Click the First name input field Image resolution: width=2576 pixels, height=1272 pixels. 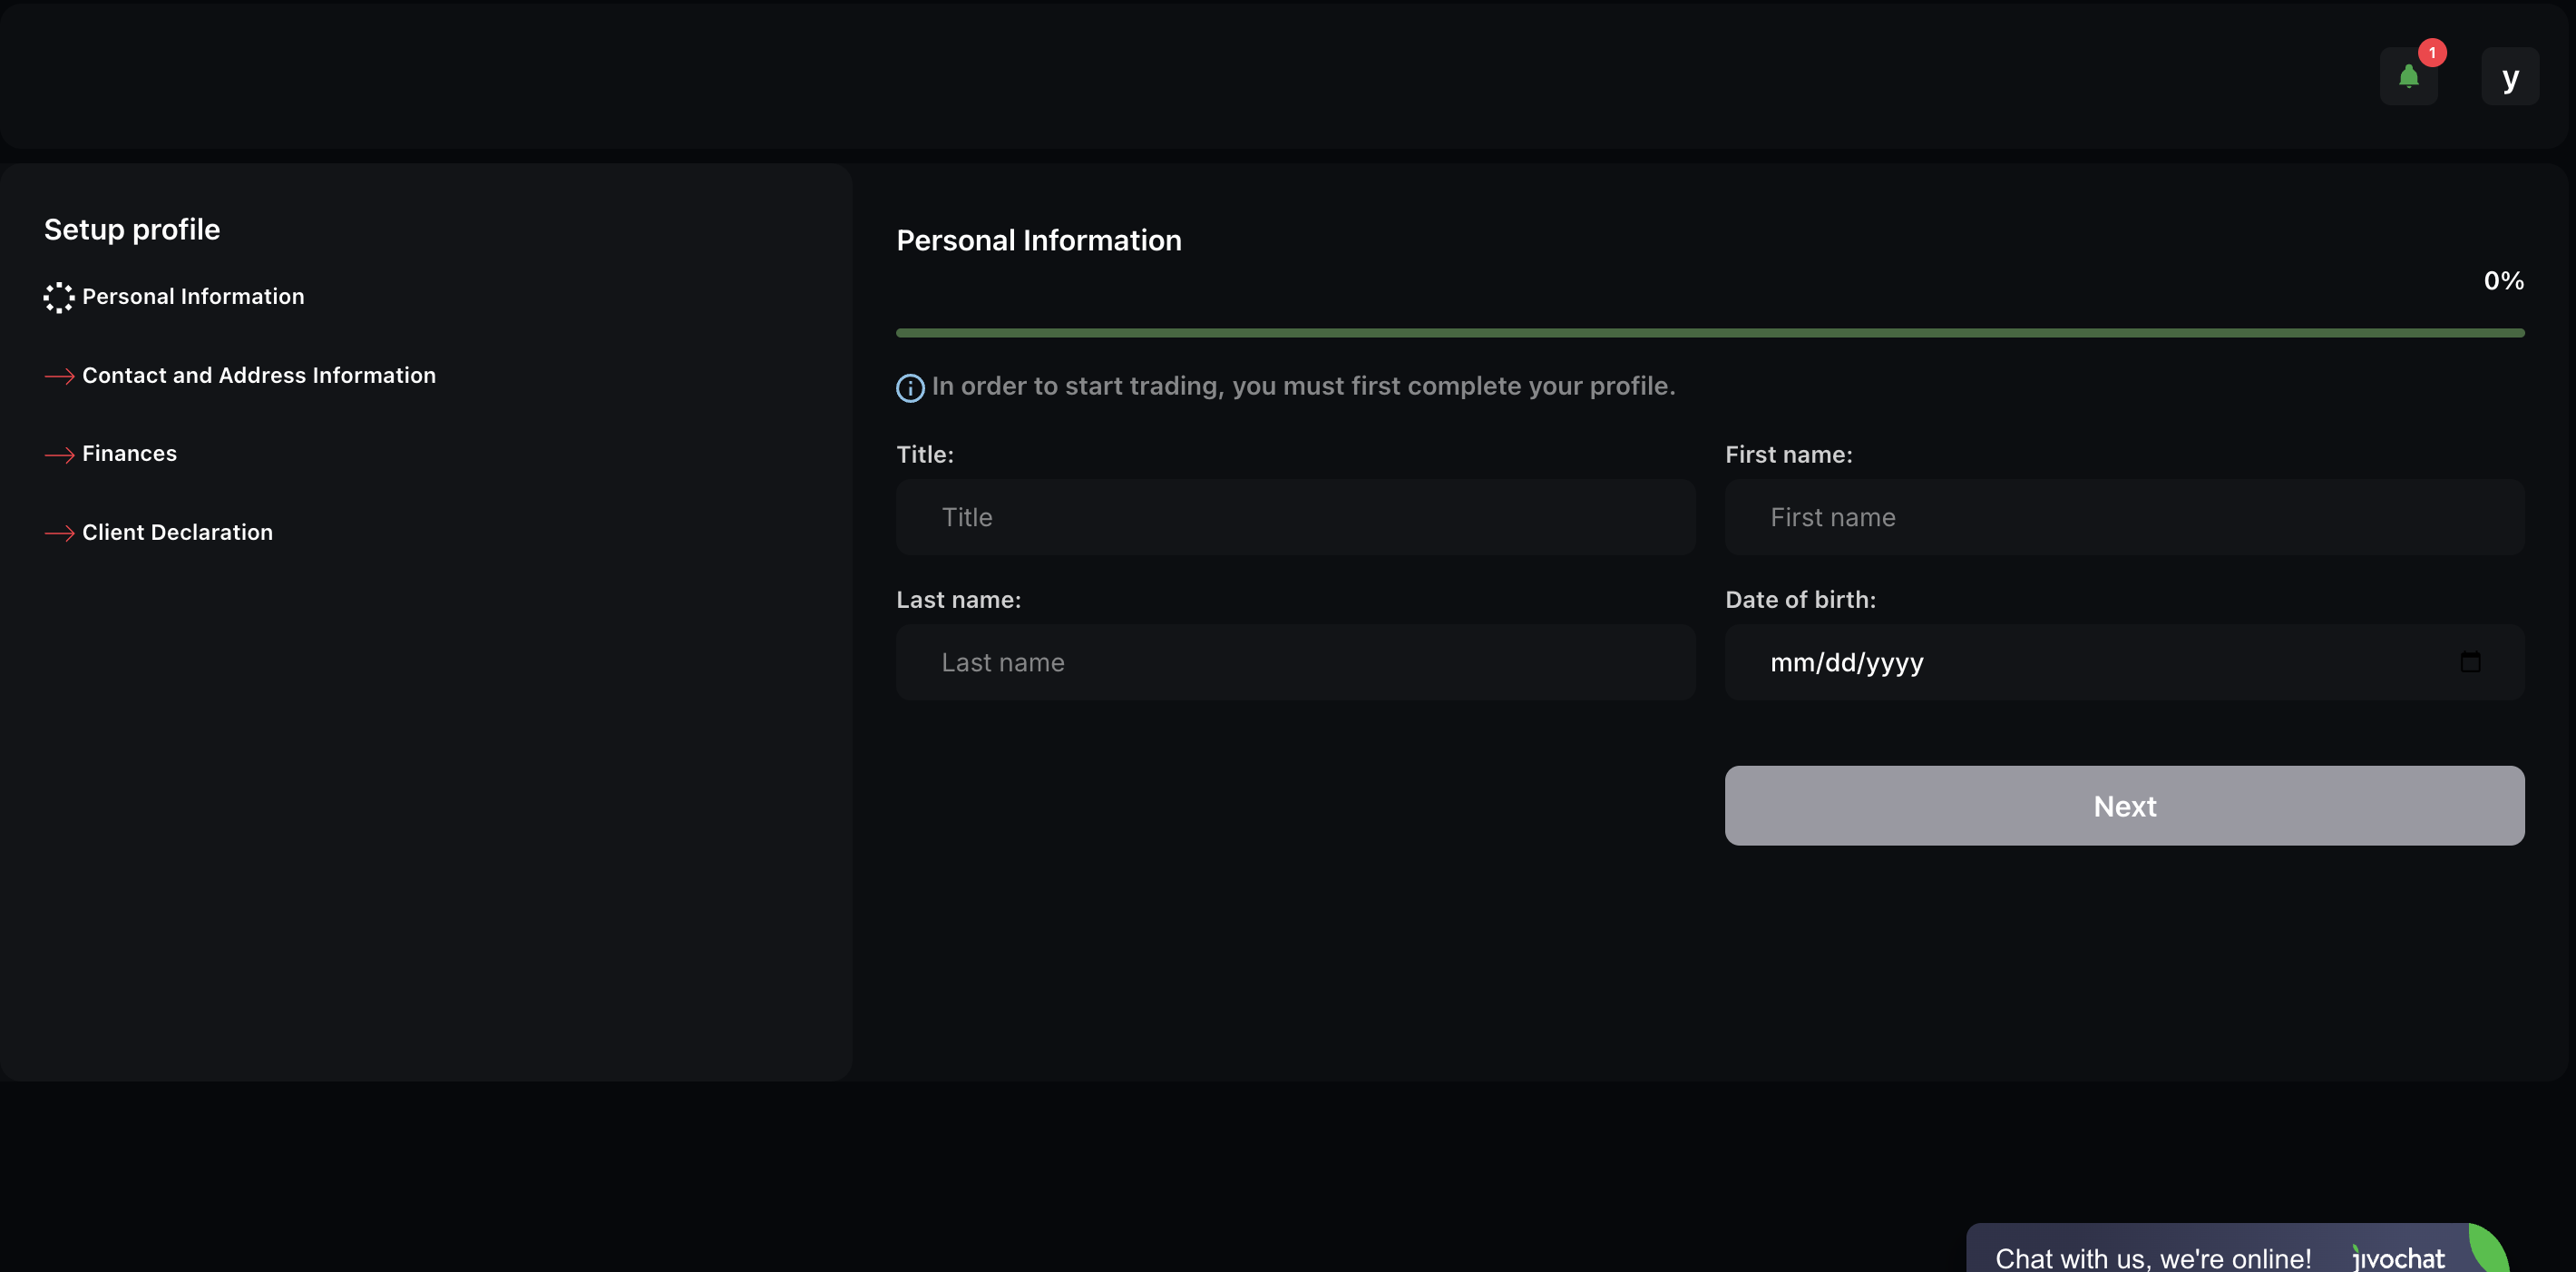(x=2124, y=516)
